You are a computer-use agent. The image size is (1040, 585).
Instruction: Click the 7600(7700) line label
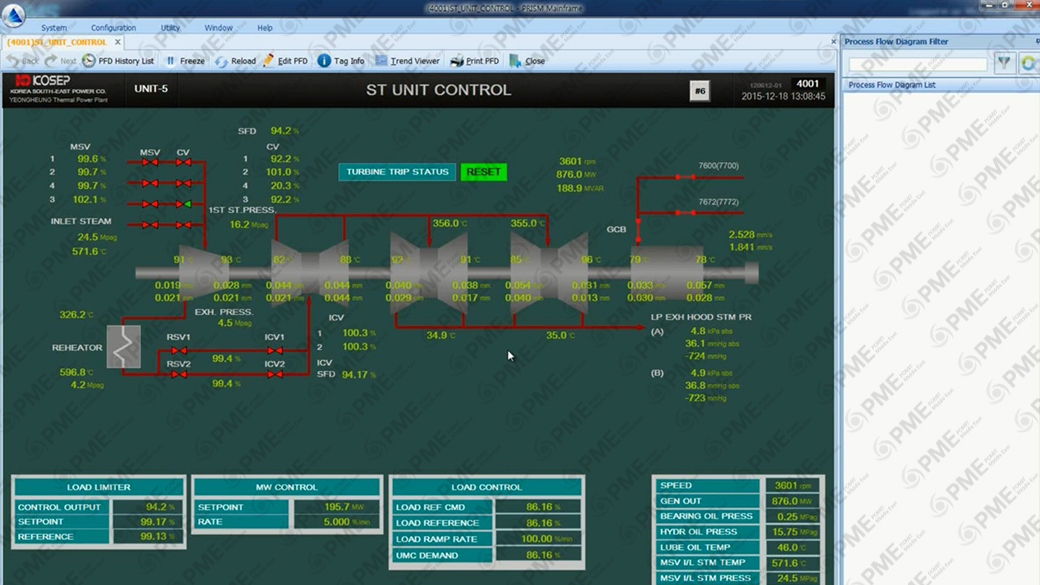(x=718, y=166)
